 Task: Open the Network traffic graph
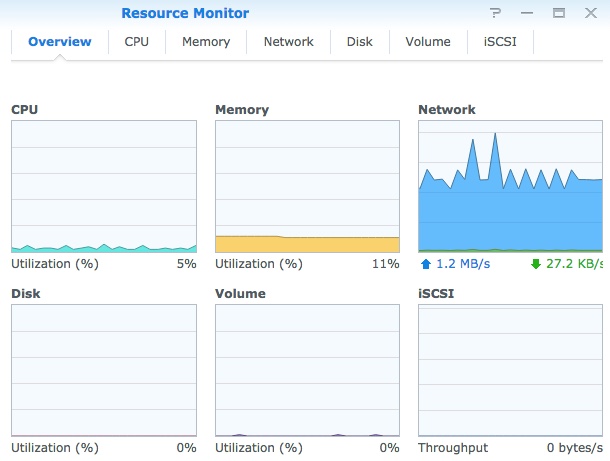pyautogui.click(x=510, y=187)
